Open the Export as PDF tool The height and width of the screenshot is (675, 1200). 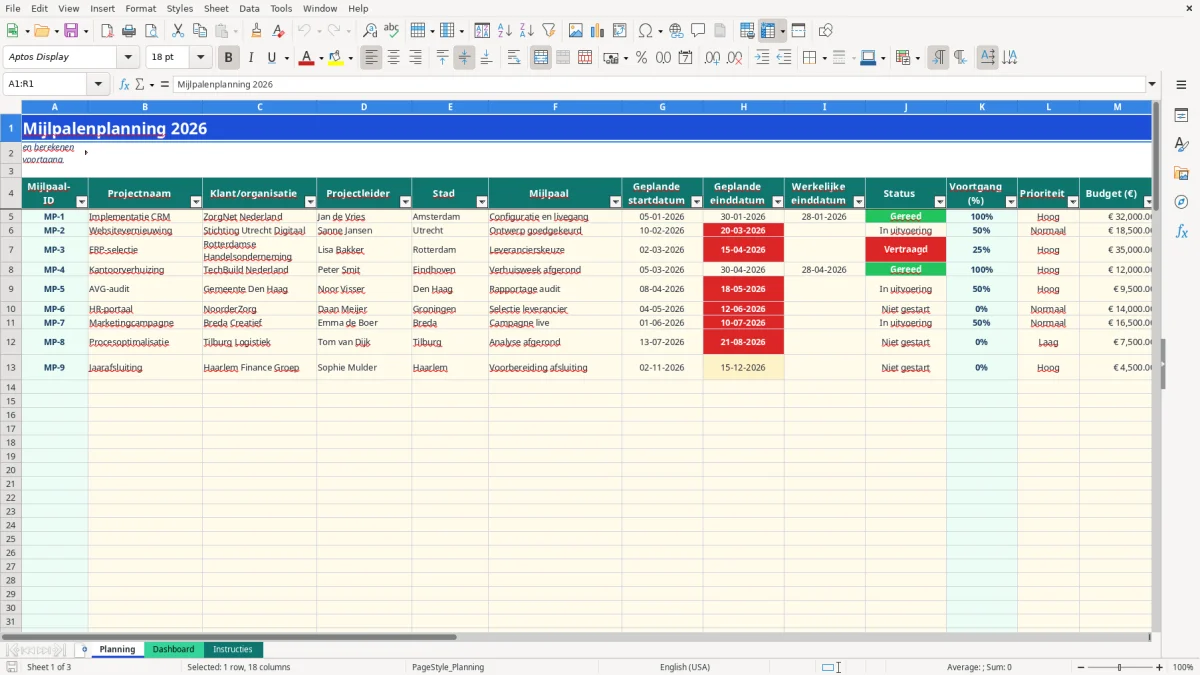[107, 31]
